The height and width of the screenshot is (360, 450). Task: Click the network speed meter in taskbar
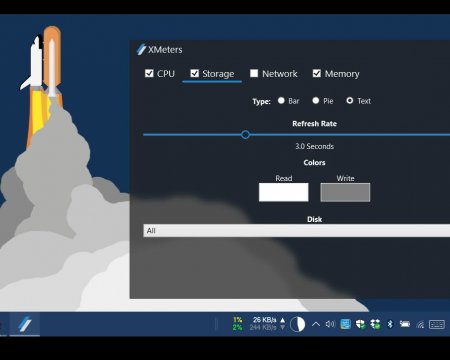[x=267, y=324]
